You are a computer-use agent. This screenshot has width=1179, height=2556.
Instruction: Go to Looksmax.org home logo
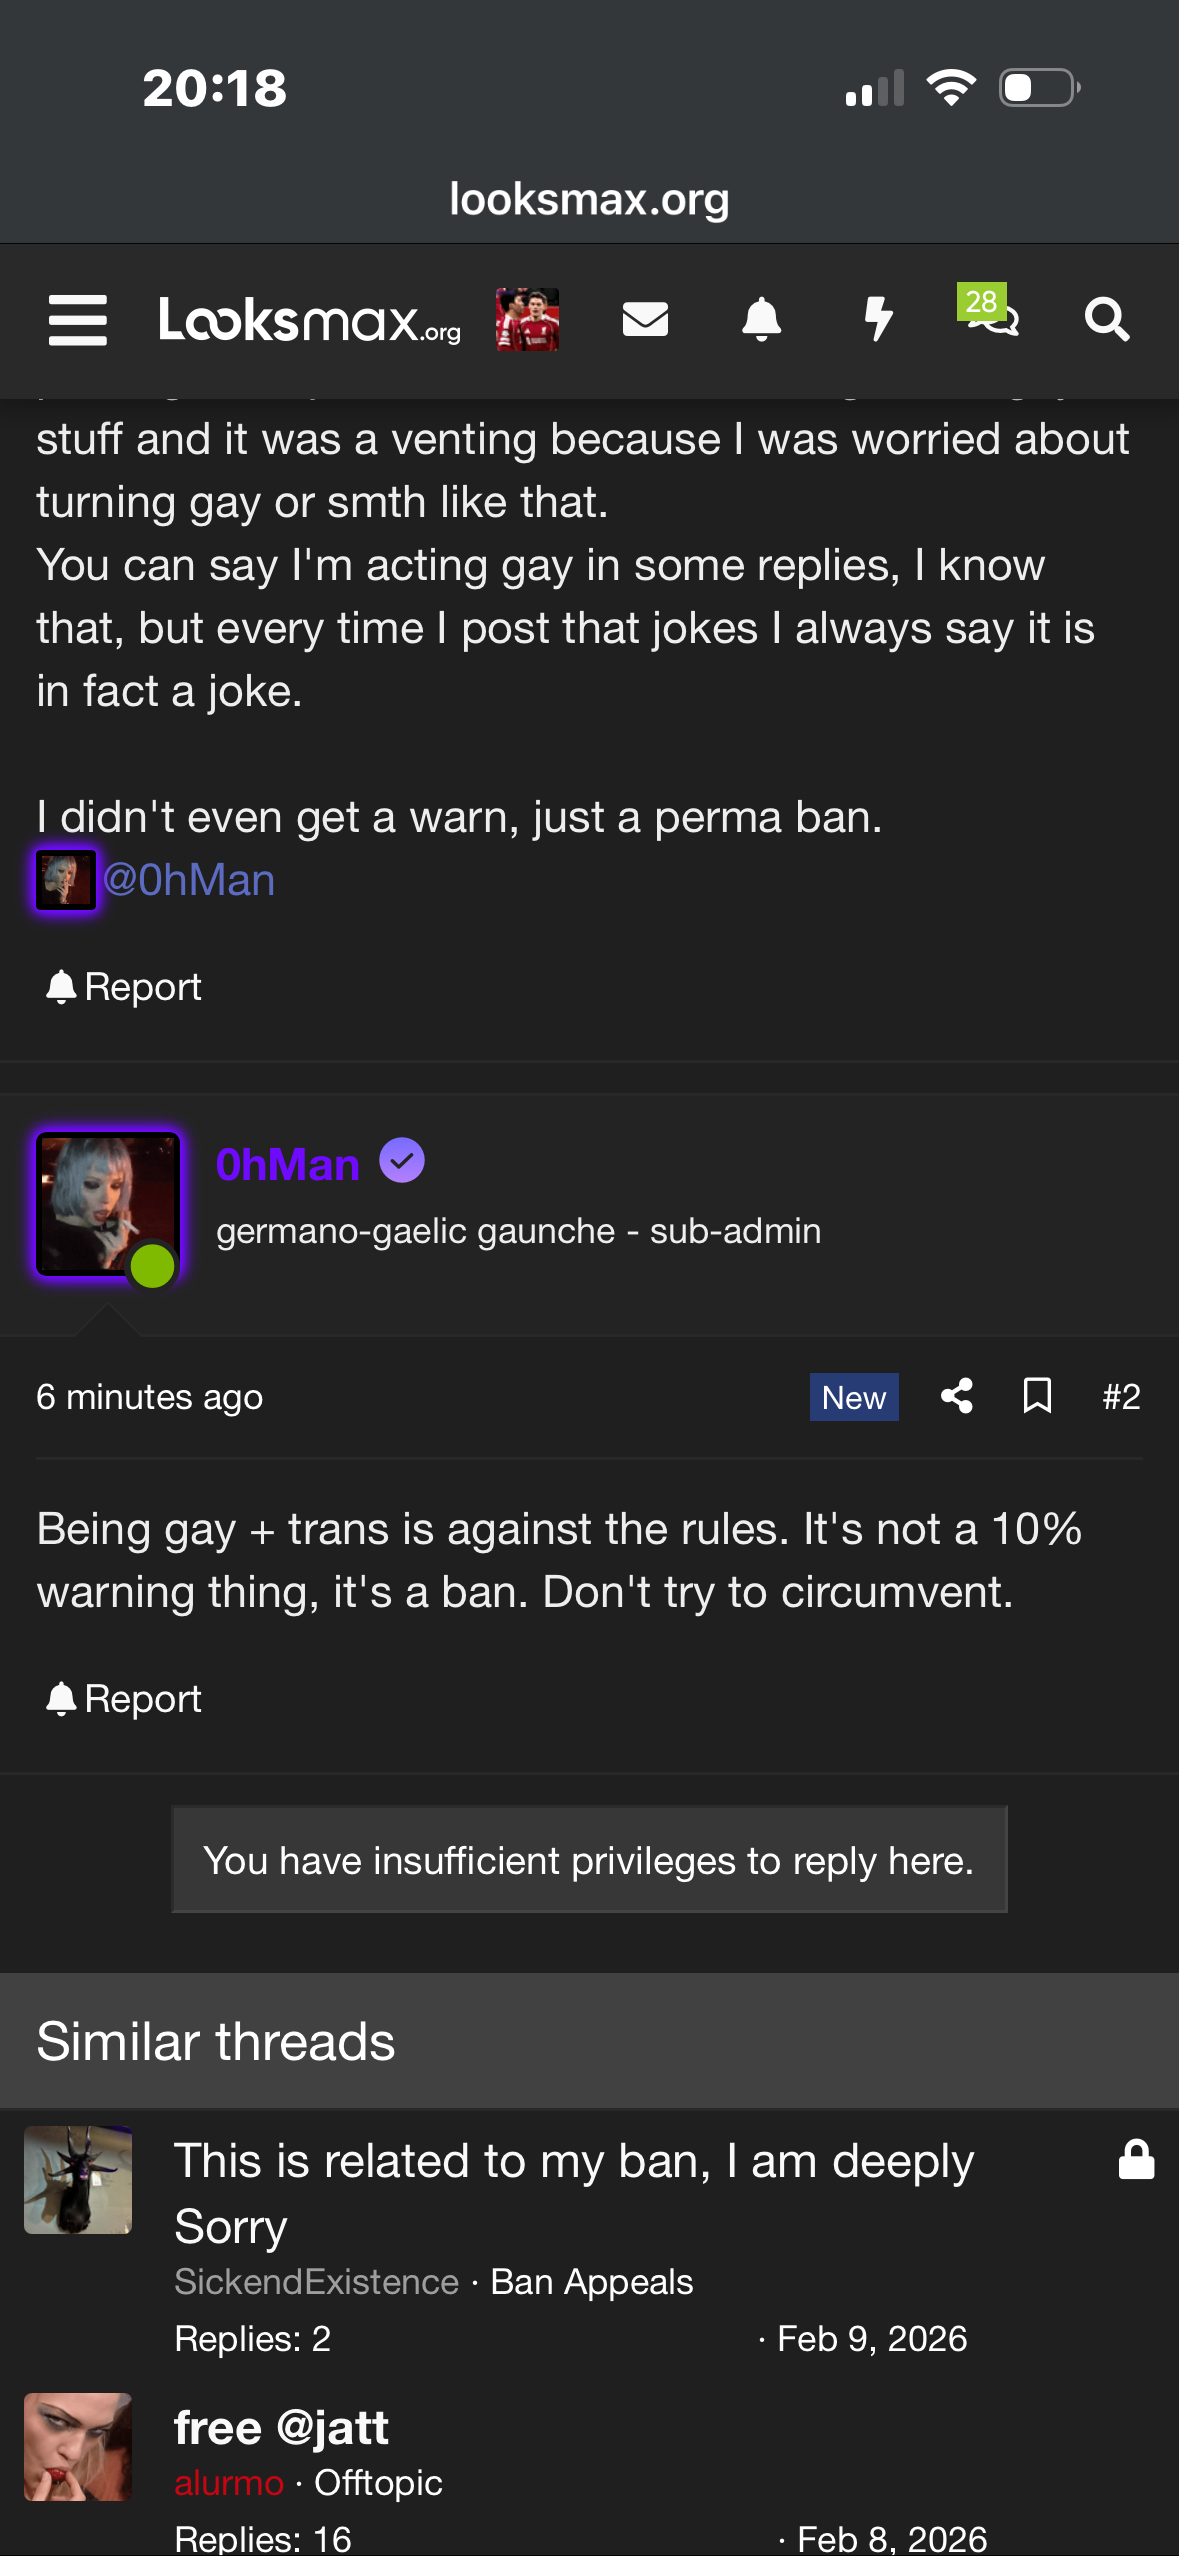coord(310,320)
